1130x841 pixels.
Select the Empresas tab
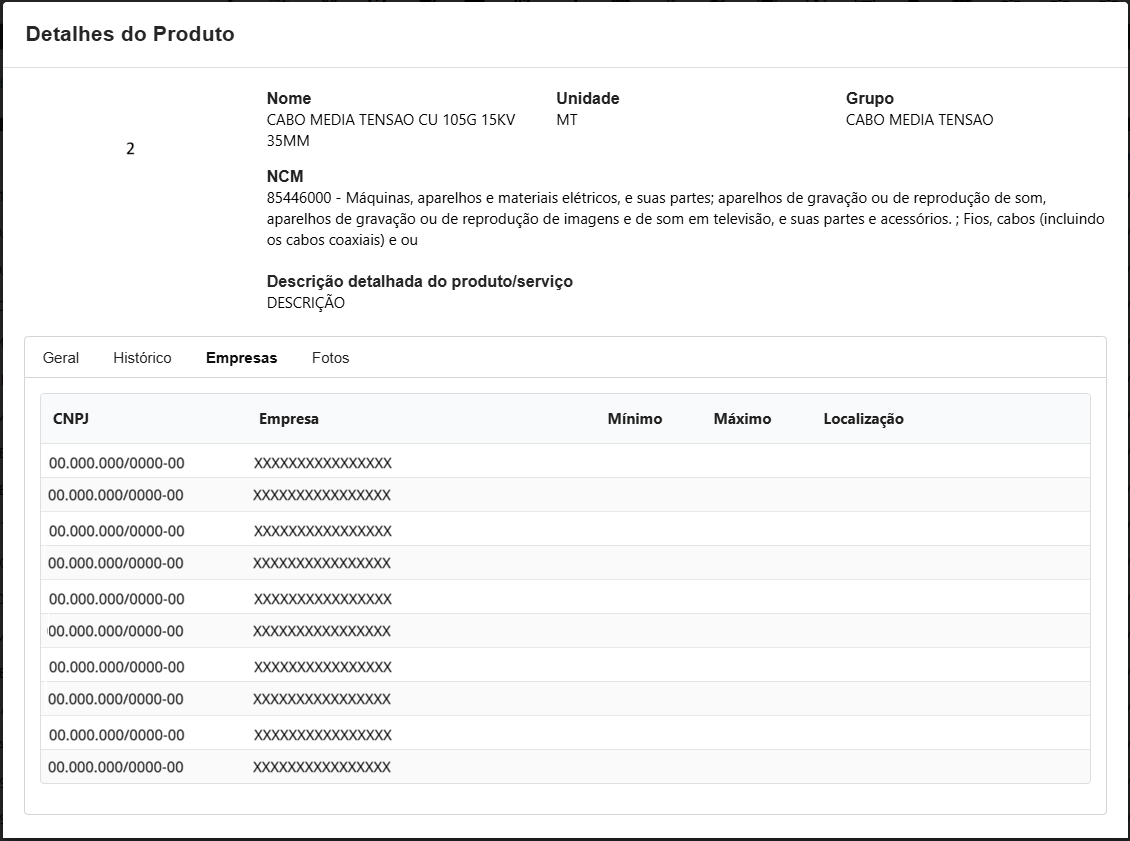(x=241, y=358)
